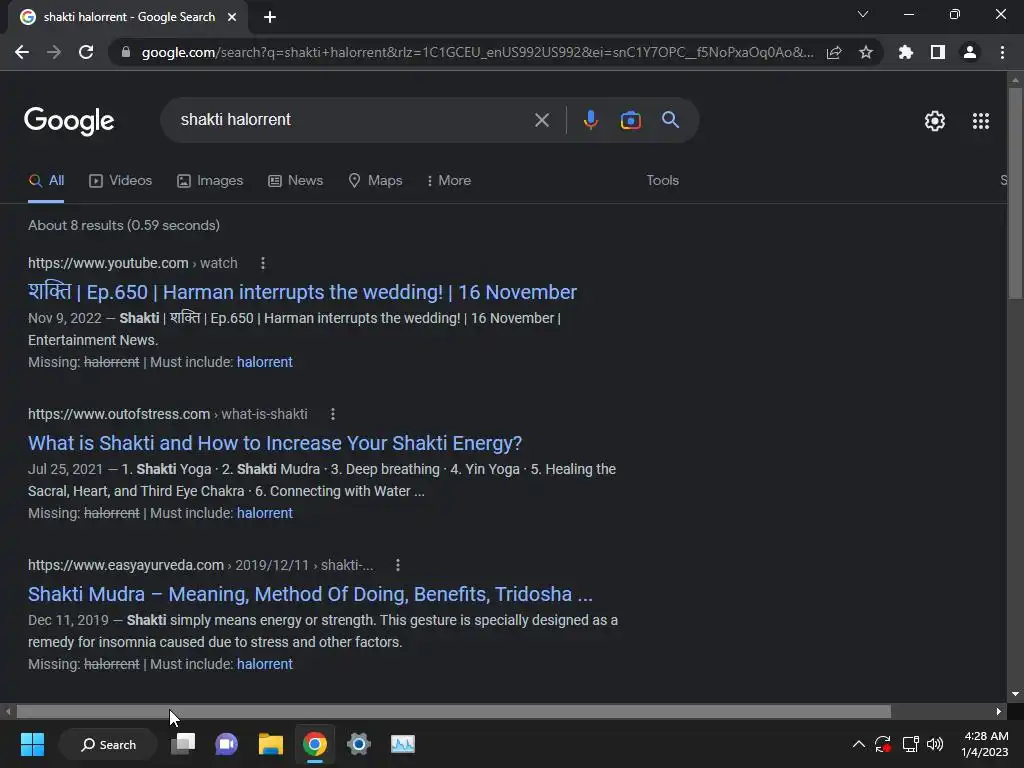Open the Chrome profile avatar menu
Screen dimensions: 1024x768
970,52
